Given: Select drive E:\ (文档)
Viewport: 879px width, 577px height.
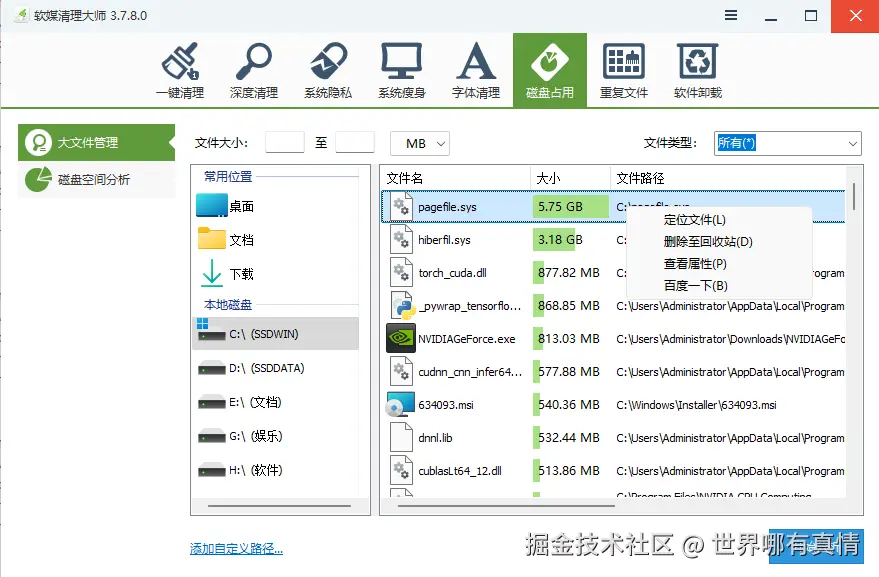Looking at the screenshot, I should [x=275, y=402].
